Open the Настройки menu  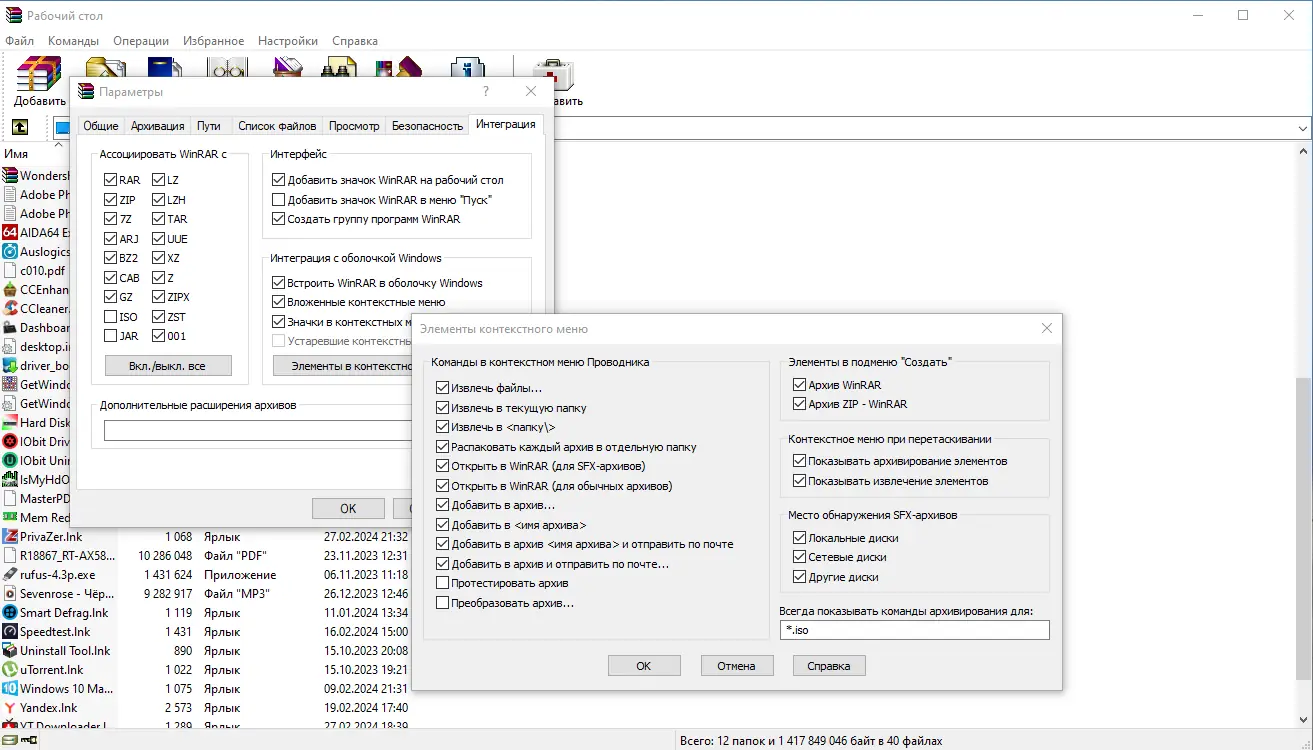(288, 41)
